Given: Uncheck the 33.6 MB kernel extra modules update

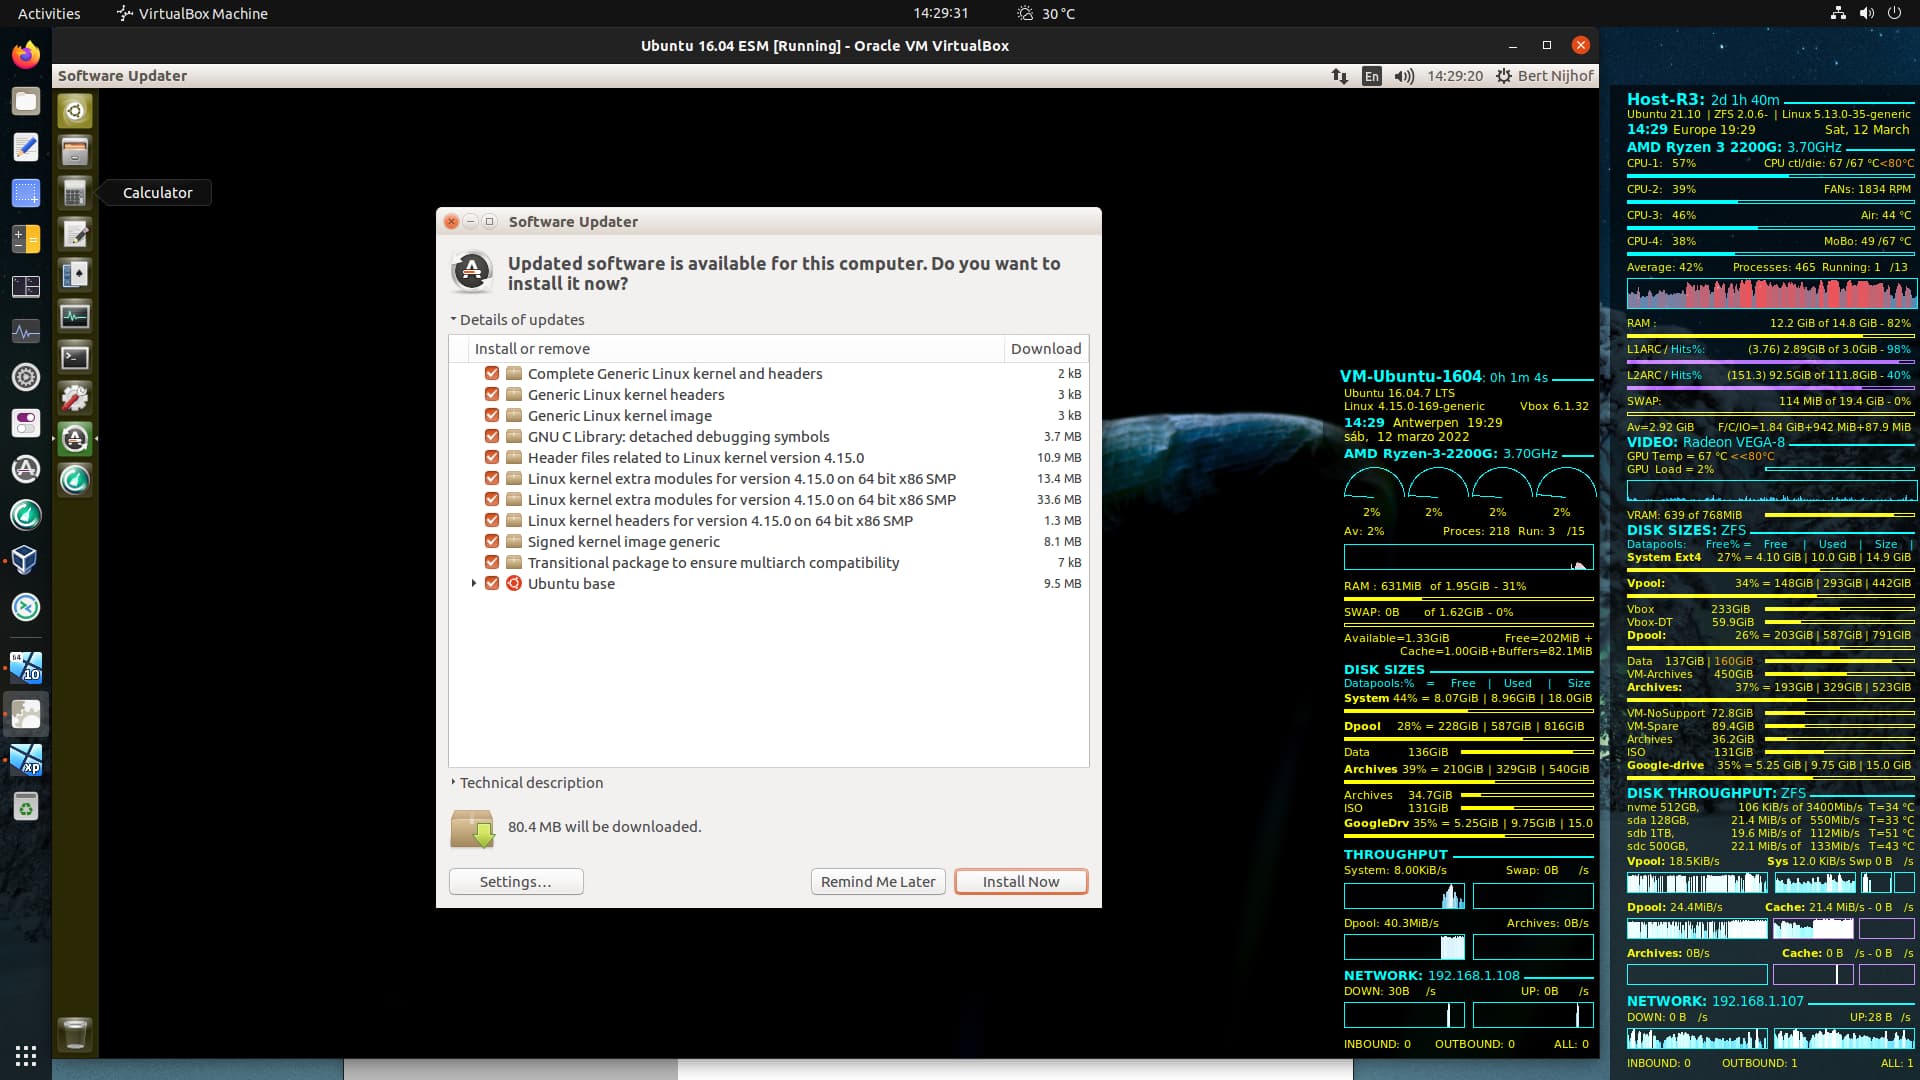Looking at the screenshot, I should click(x=491, y=499).
